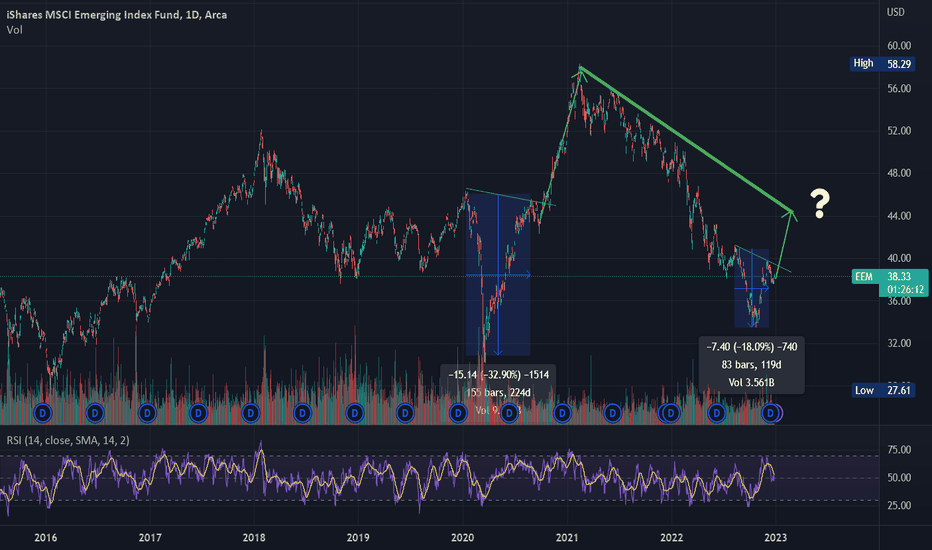Click the 2019 time axis label
932x550 pixels.
point(358,538)
